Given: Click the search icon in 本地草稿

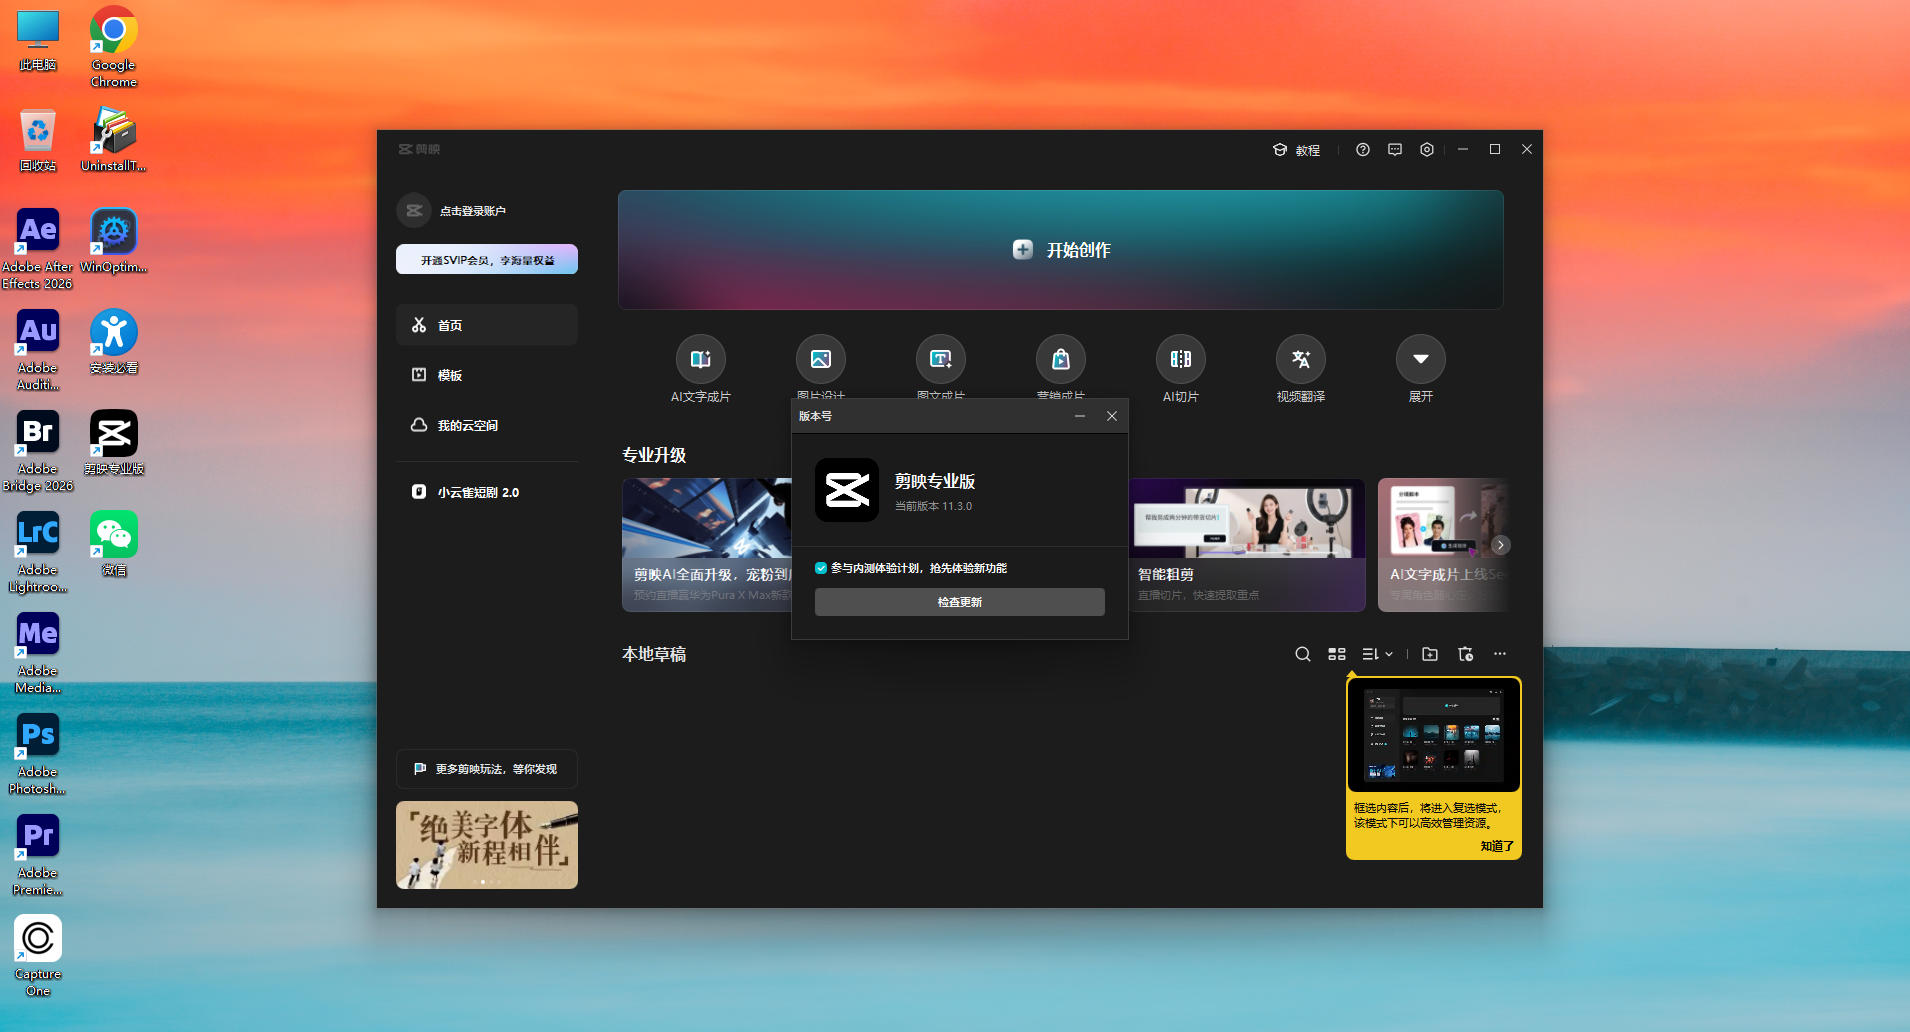Looking at the screenshot, I should pos(1302,654).
